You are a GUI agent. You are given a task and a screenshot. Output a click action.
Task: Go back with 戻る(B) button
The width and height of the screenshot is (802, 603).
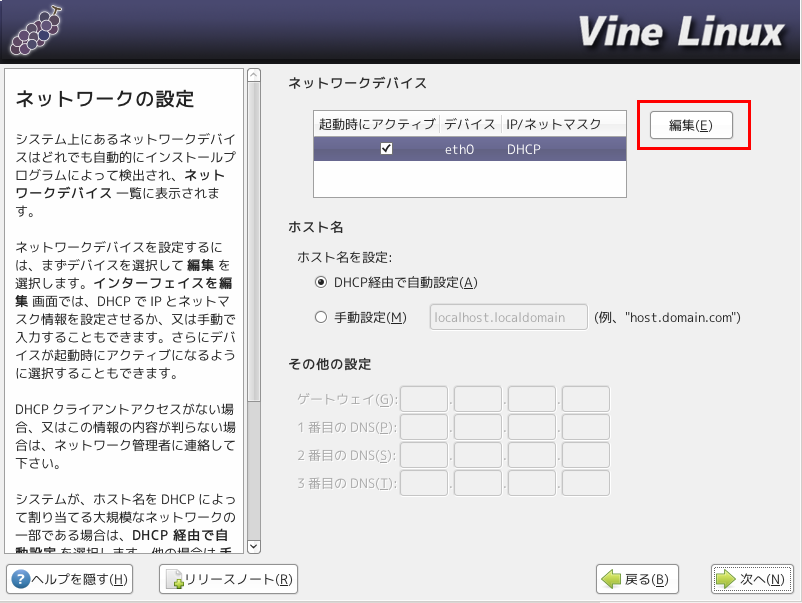click(637, 579)
